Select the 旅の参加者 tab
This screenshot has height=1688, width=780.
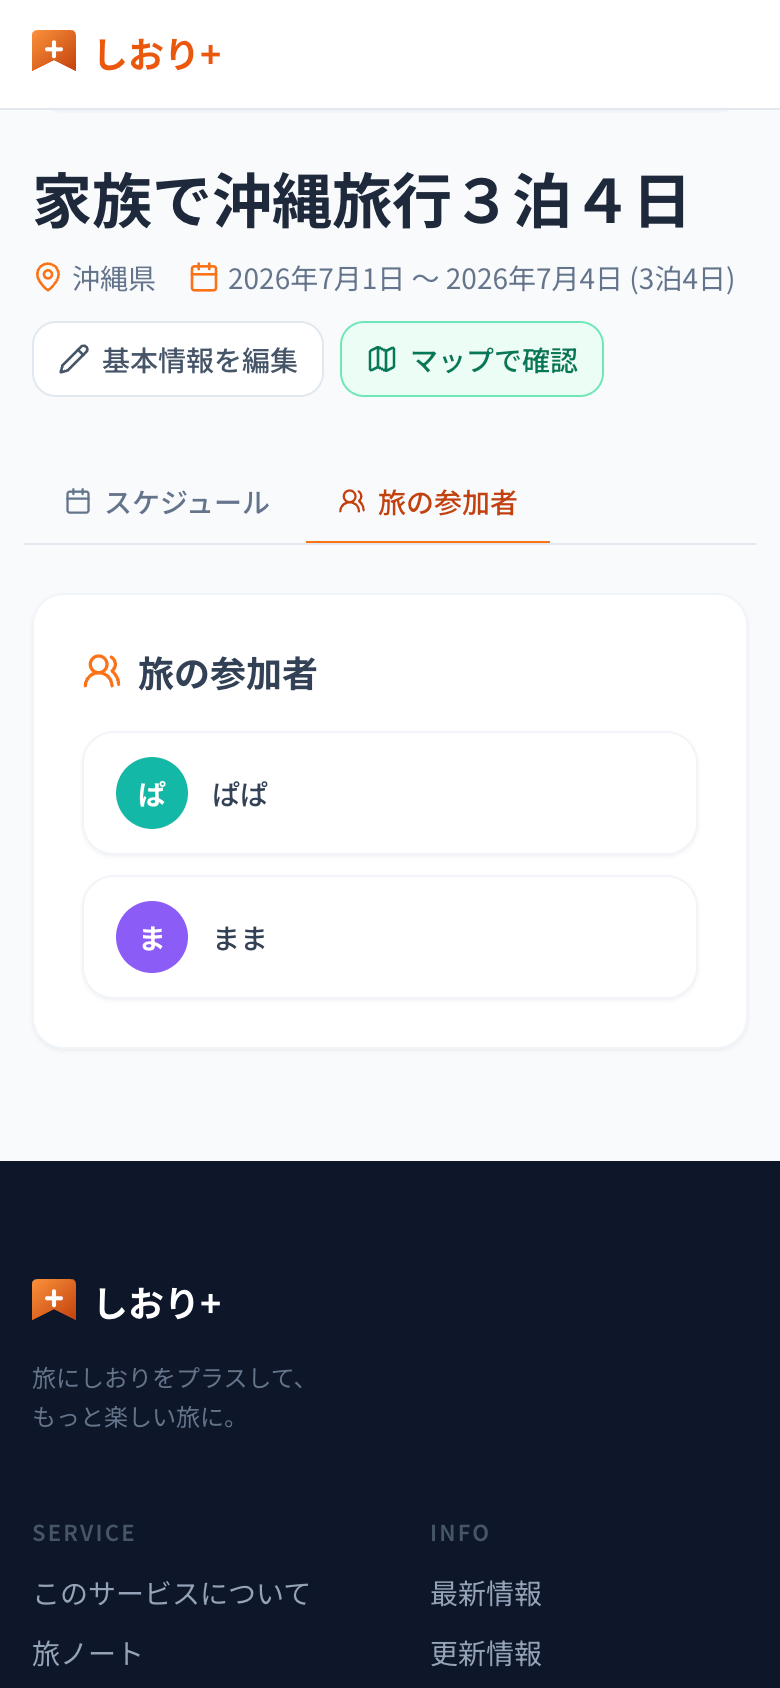coord(428,502)
